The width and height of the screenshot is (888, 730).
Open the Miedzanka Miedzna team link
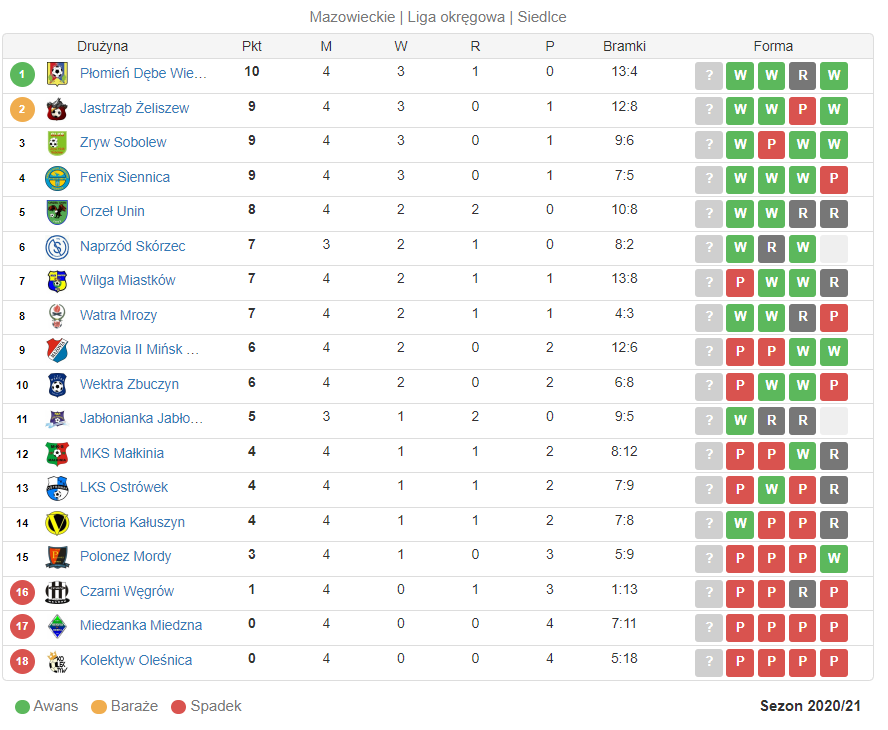tap(140, 625)
